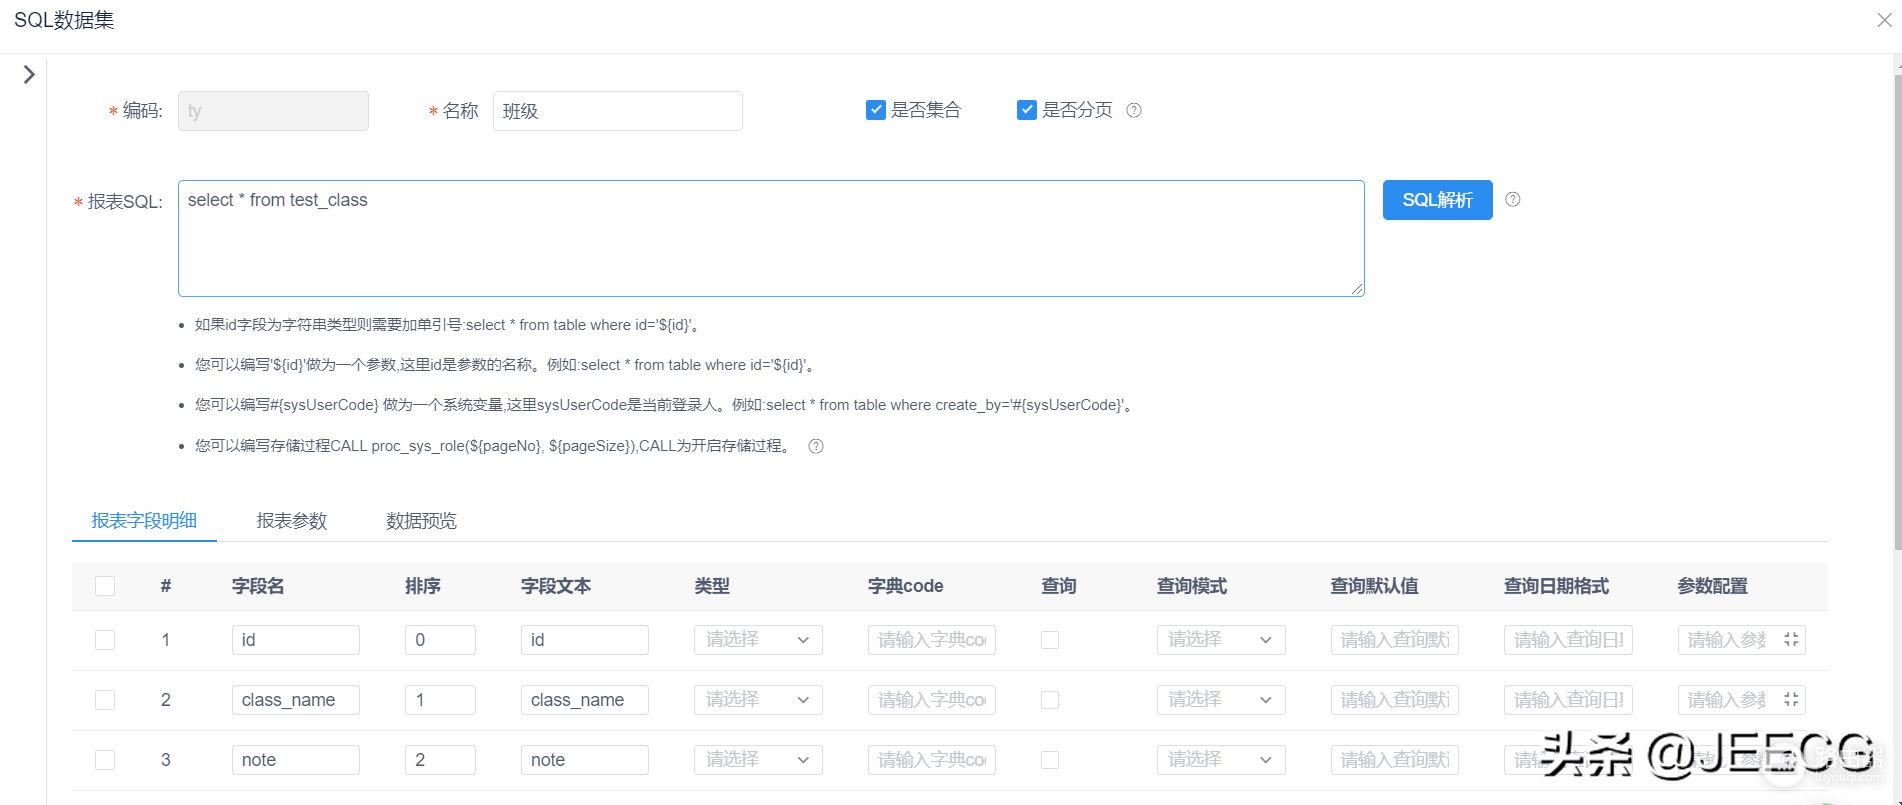Screen dimensions: 1902x805
Task: Edit 字段名 input for class_name row
Action: tap(295, 700)
